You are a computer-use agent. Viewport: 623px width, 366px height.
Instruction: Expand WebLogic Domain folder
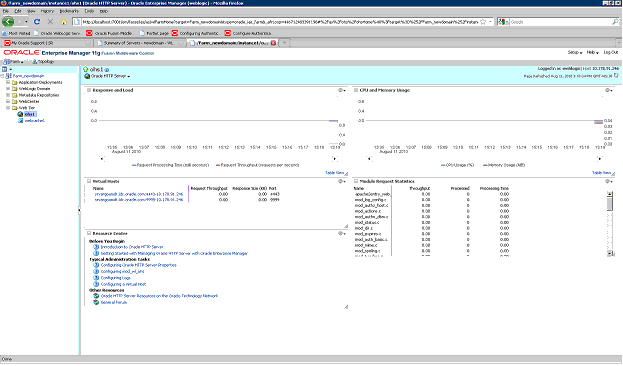(x=8, y=89)
